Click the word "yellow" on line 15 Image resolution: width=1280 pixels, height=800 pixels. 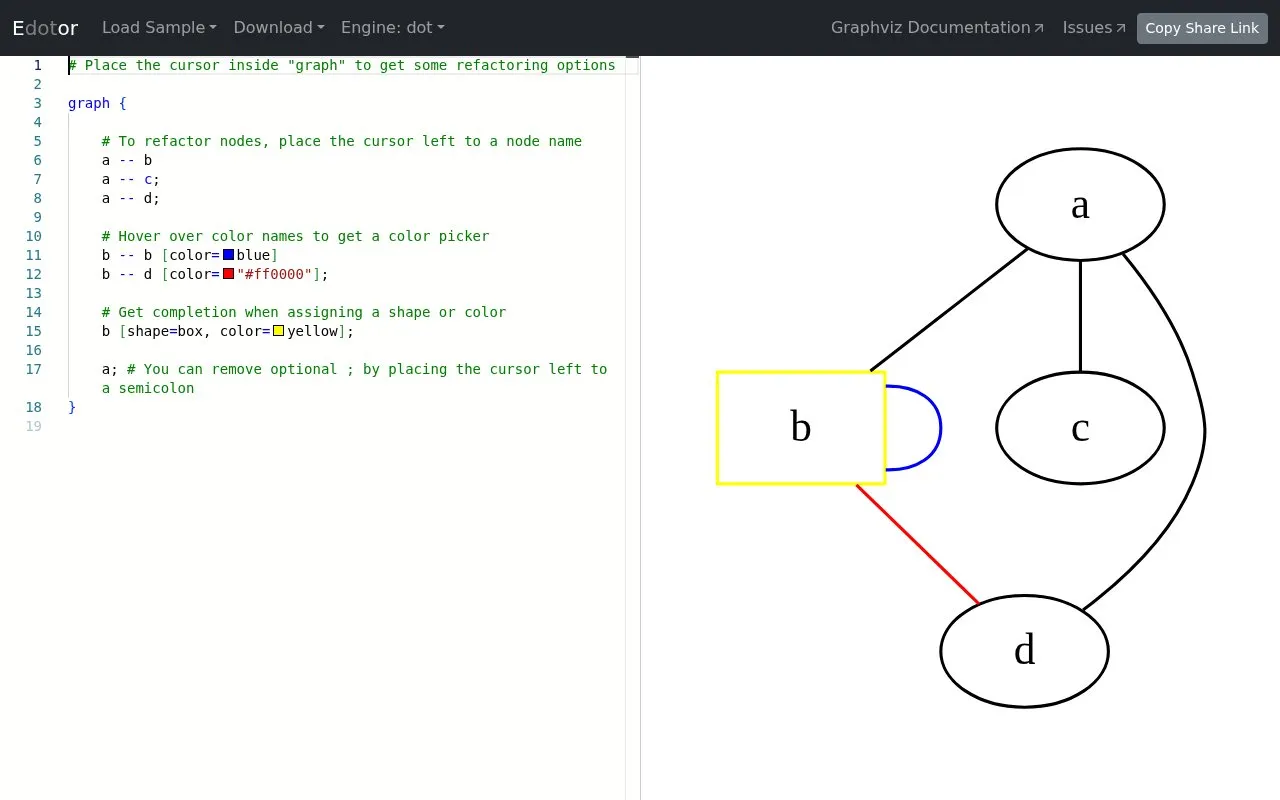[x=312, y=331]
